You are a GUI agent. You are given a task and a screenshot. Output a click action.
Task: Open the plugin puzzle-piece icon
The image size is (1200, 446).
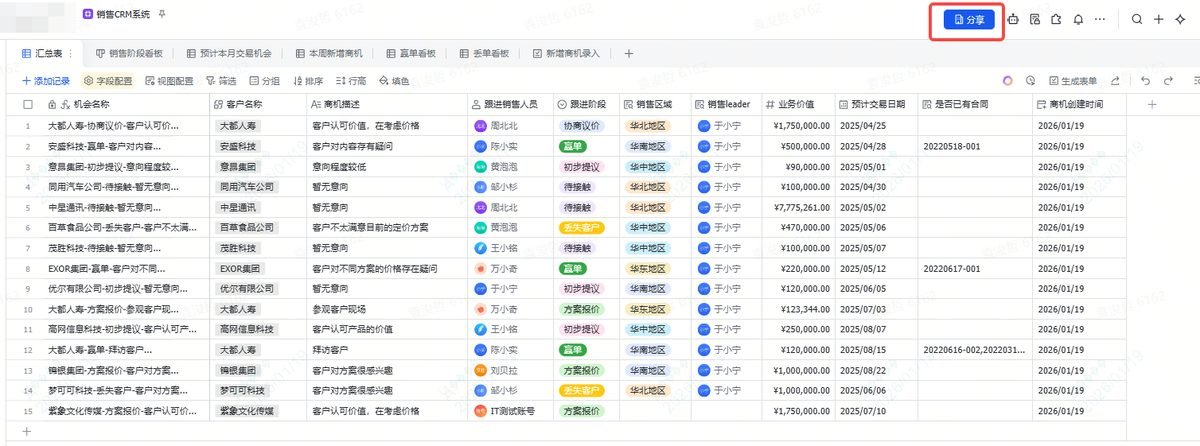tap(1056, 19)
